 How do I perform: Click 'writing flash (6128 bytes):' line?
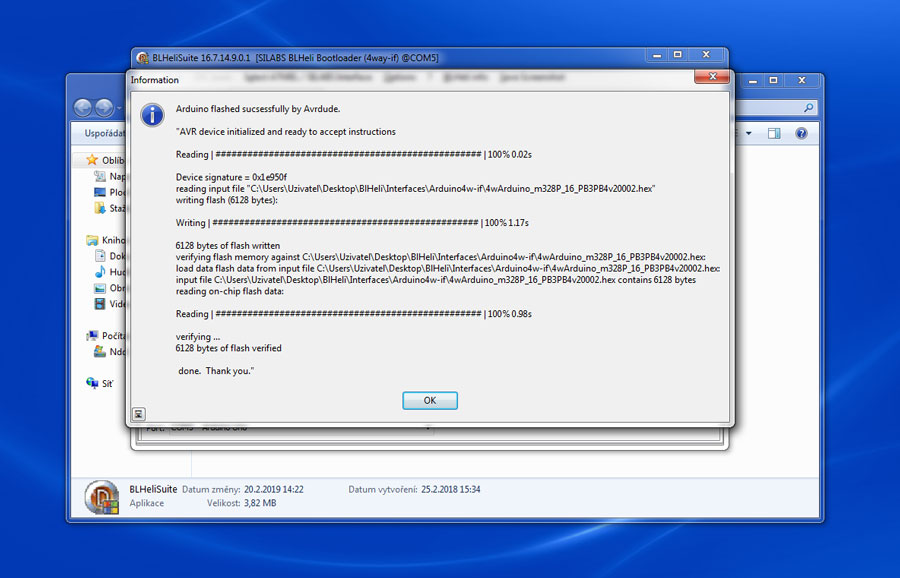227,200
